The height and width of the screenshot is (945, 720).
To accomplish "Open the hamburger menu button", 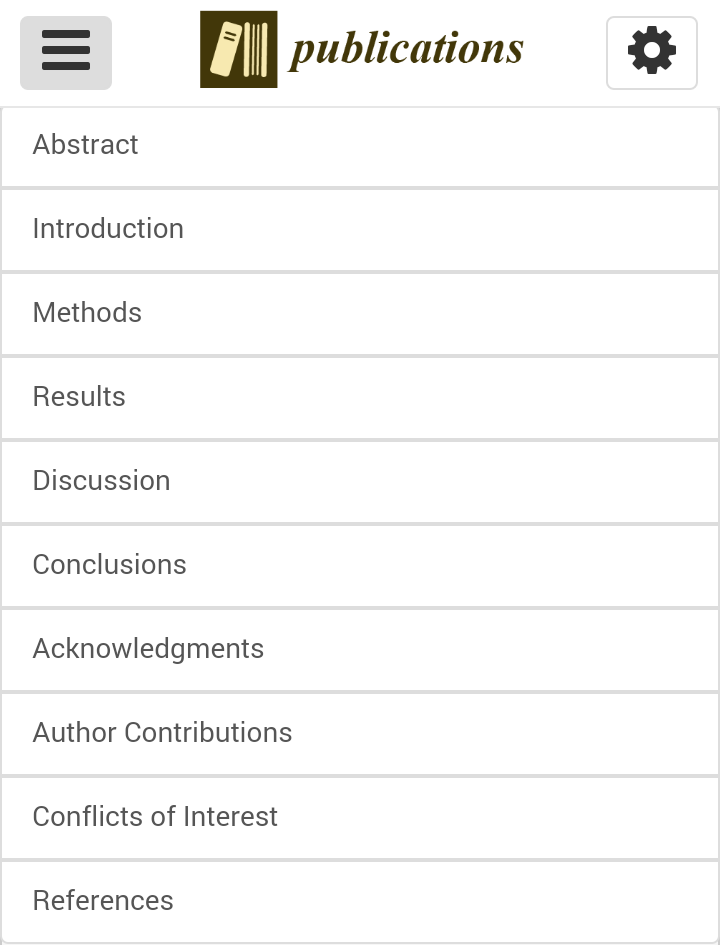I will [66, 53].
